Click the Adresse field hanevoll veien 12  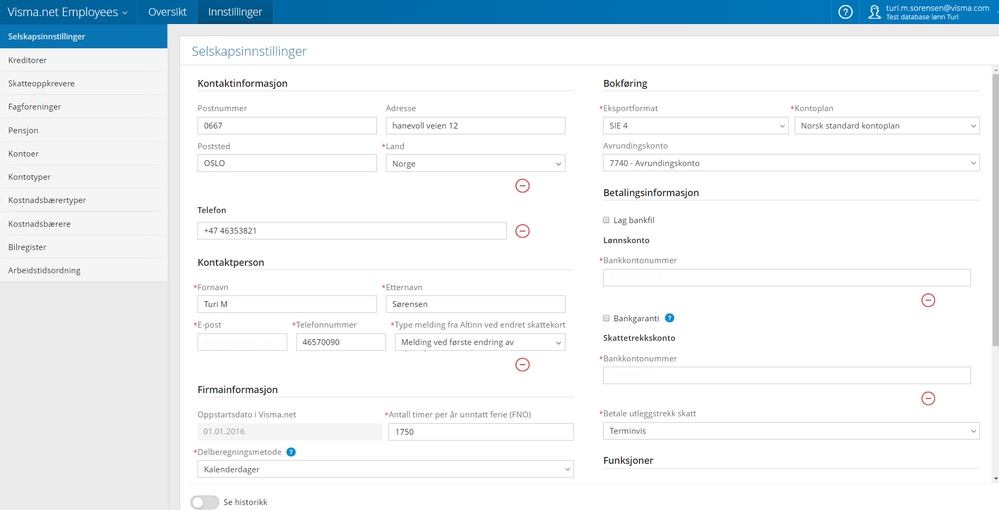point(475,126)
